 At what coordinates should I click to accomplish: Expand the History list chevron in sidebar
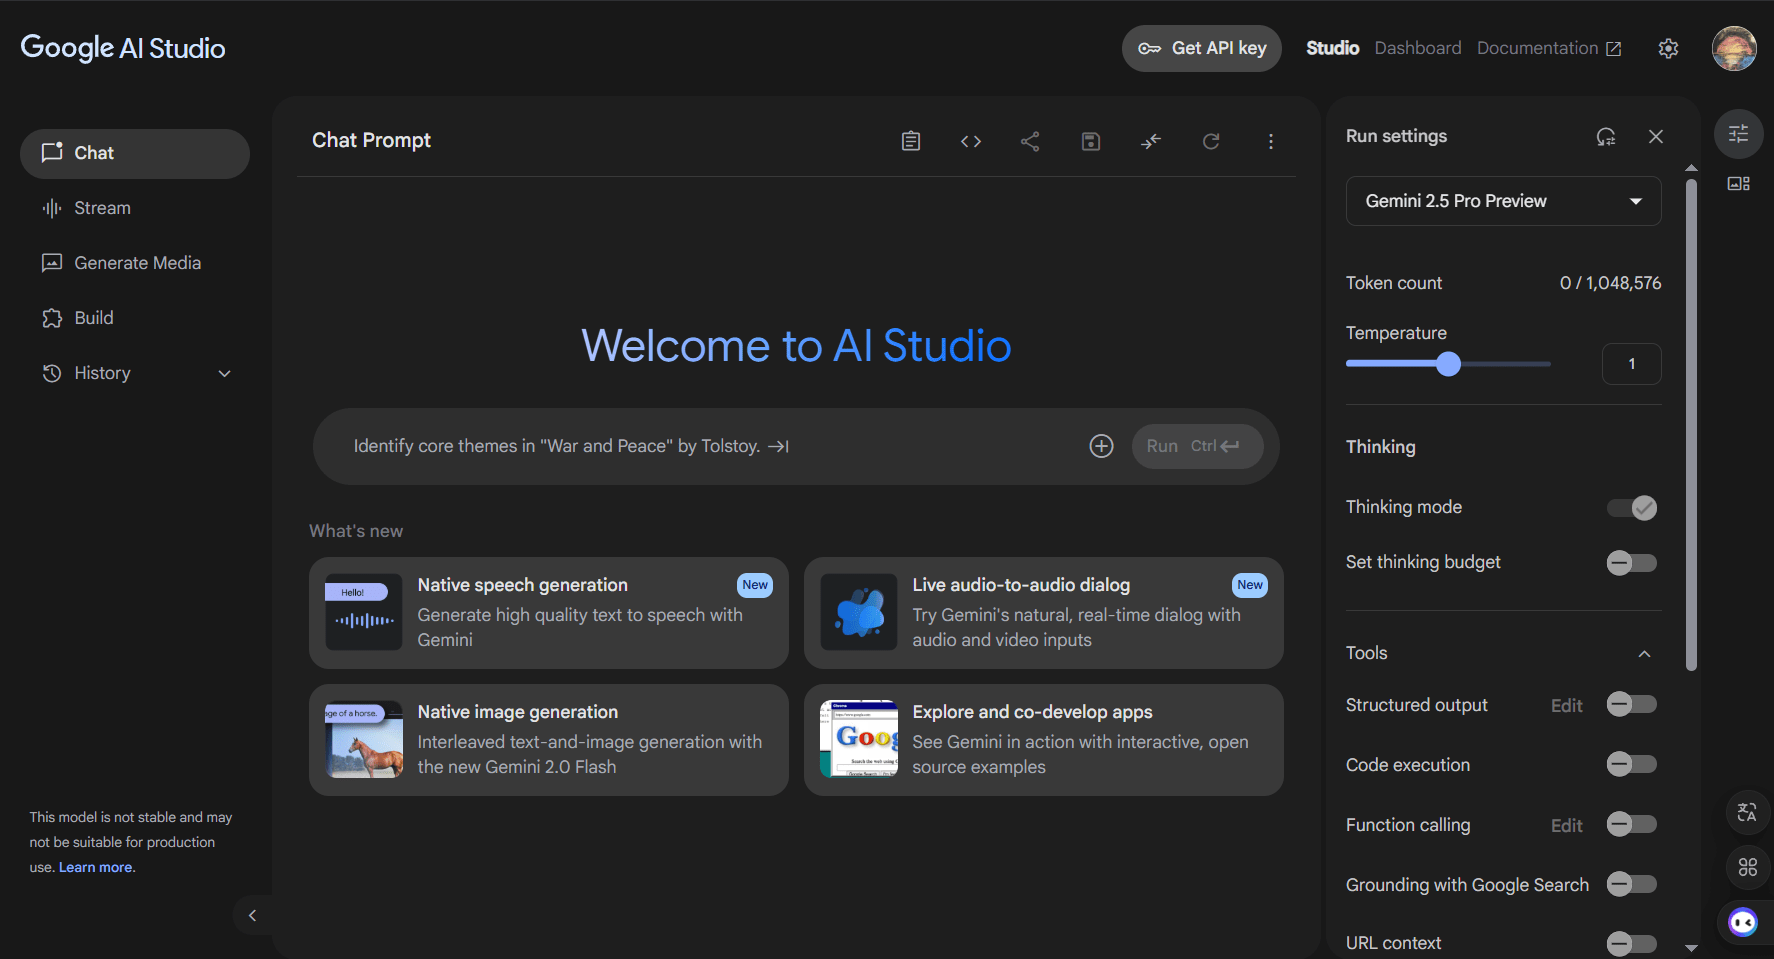point(225,374)
